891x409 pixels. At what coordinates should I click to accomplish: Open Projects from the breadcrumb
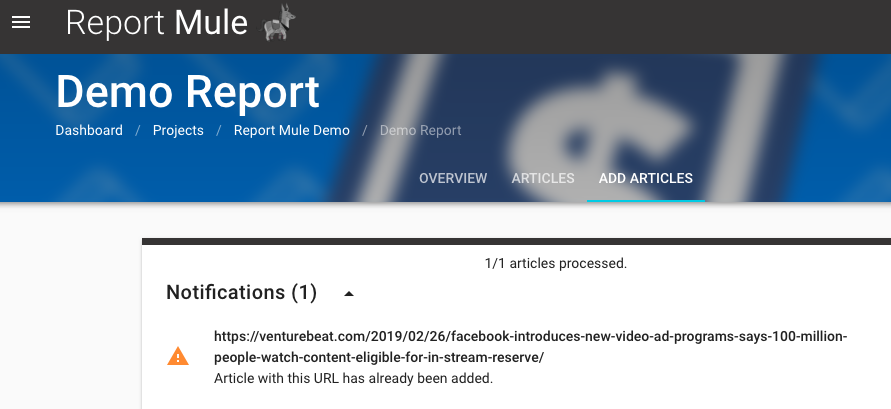(x=178, y=130)
